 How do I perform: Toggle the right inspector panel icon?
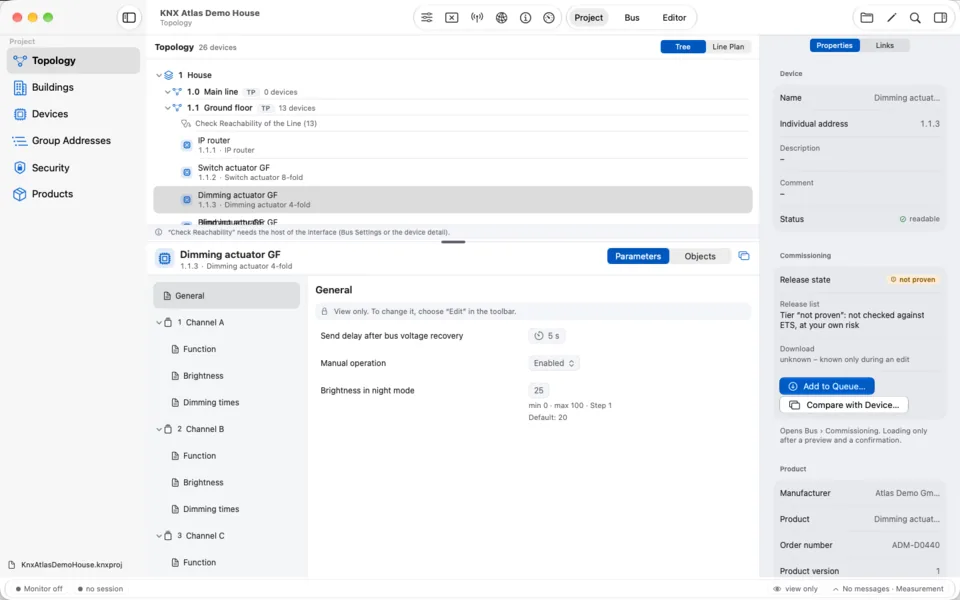(940, 18)
